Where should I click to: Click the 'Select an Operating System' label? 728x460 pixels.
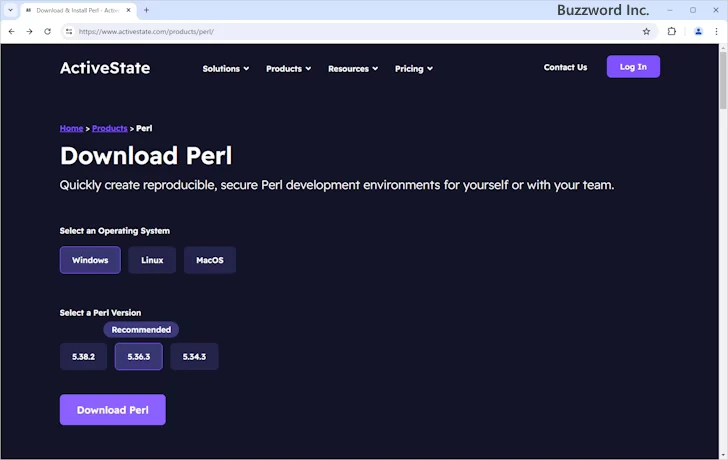point(115,231)
